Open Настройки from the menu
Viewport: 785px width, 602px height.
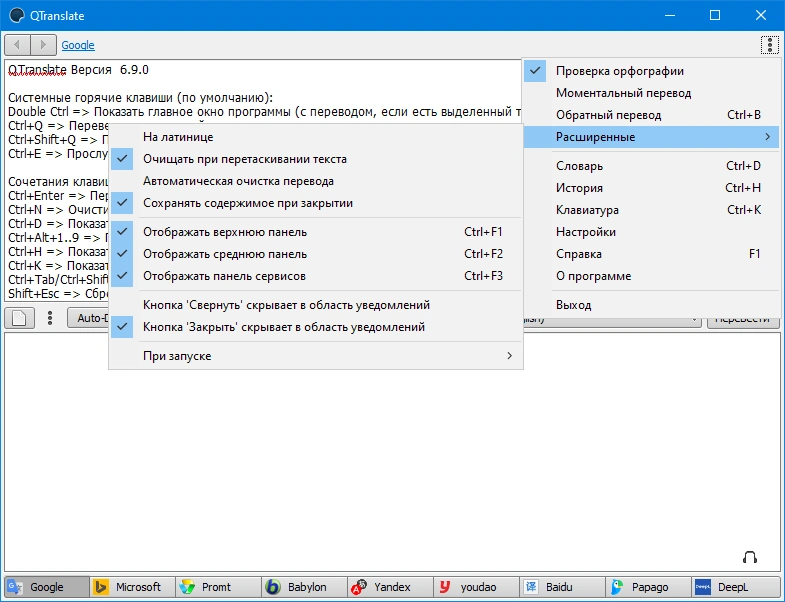click(651, 232)
